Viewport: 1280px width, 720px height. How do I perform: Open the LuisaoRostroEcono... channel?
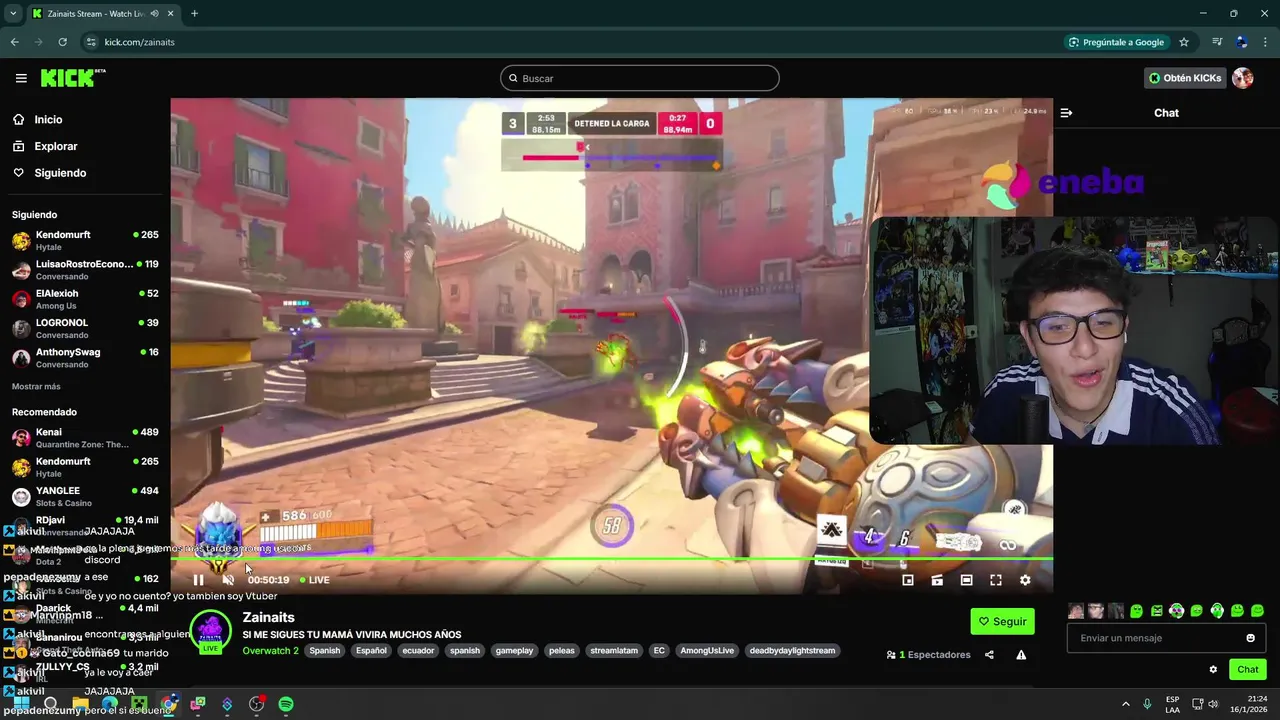pyautogui.click(x=85, y=270)
